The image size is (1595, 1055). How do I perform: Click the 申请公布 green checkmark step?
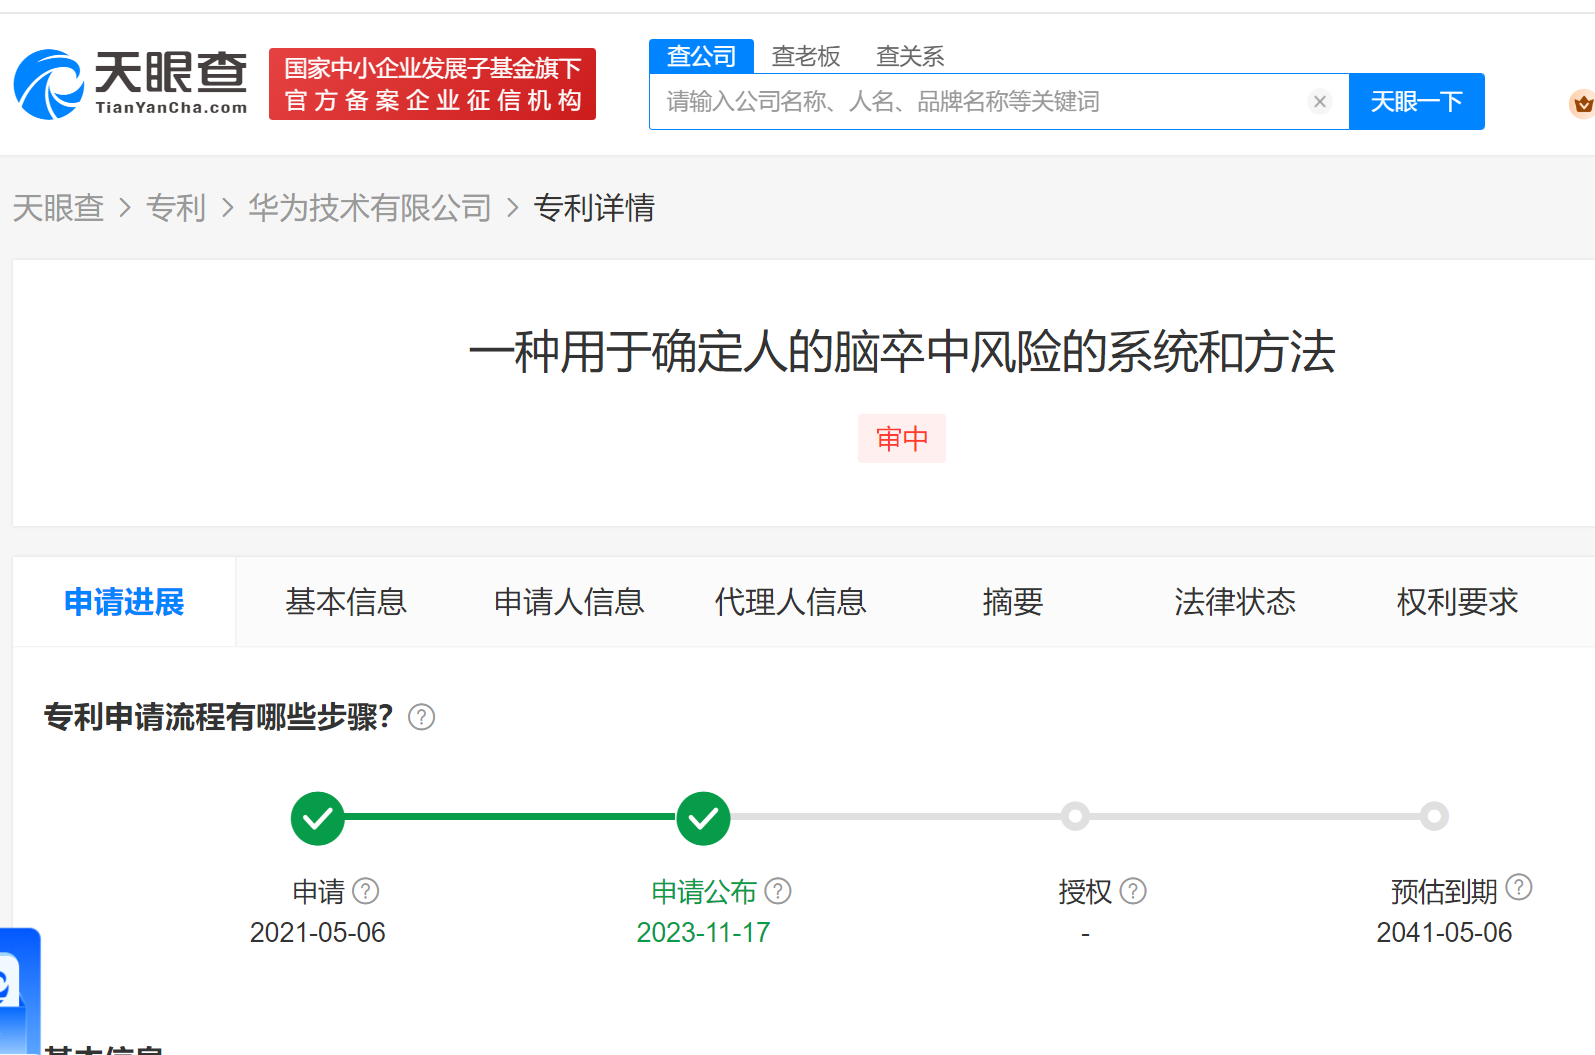click(x=703, y=818)
